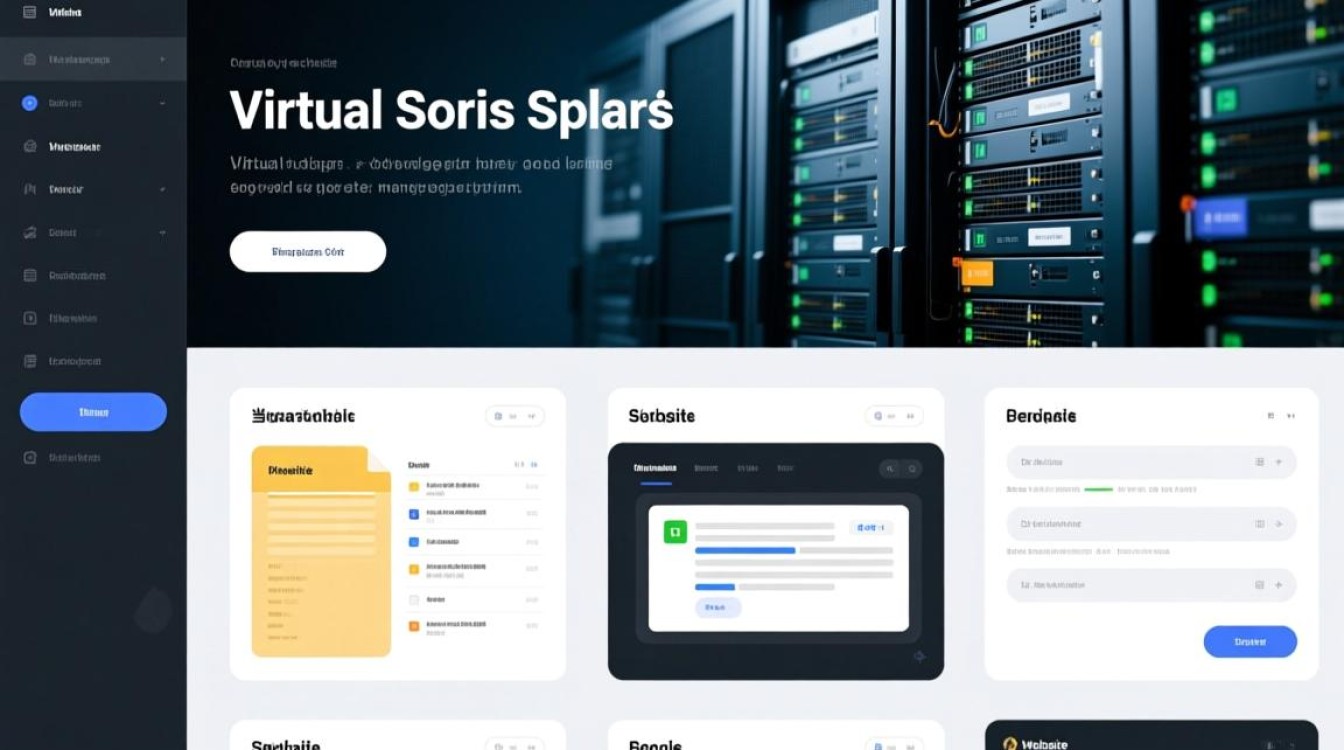
Task: Click the menu icon at the sidebar top
Action: pyautogui.click(x=29, y=13)
